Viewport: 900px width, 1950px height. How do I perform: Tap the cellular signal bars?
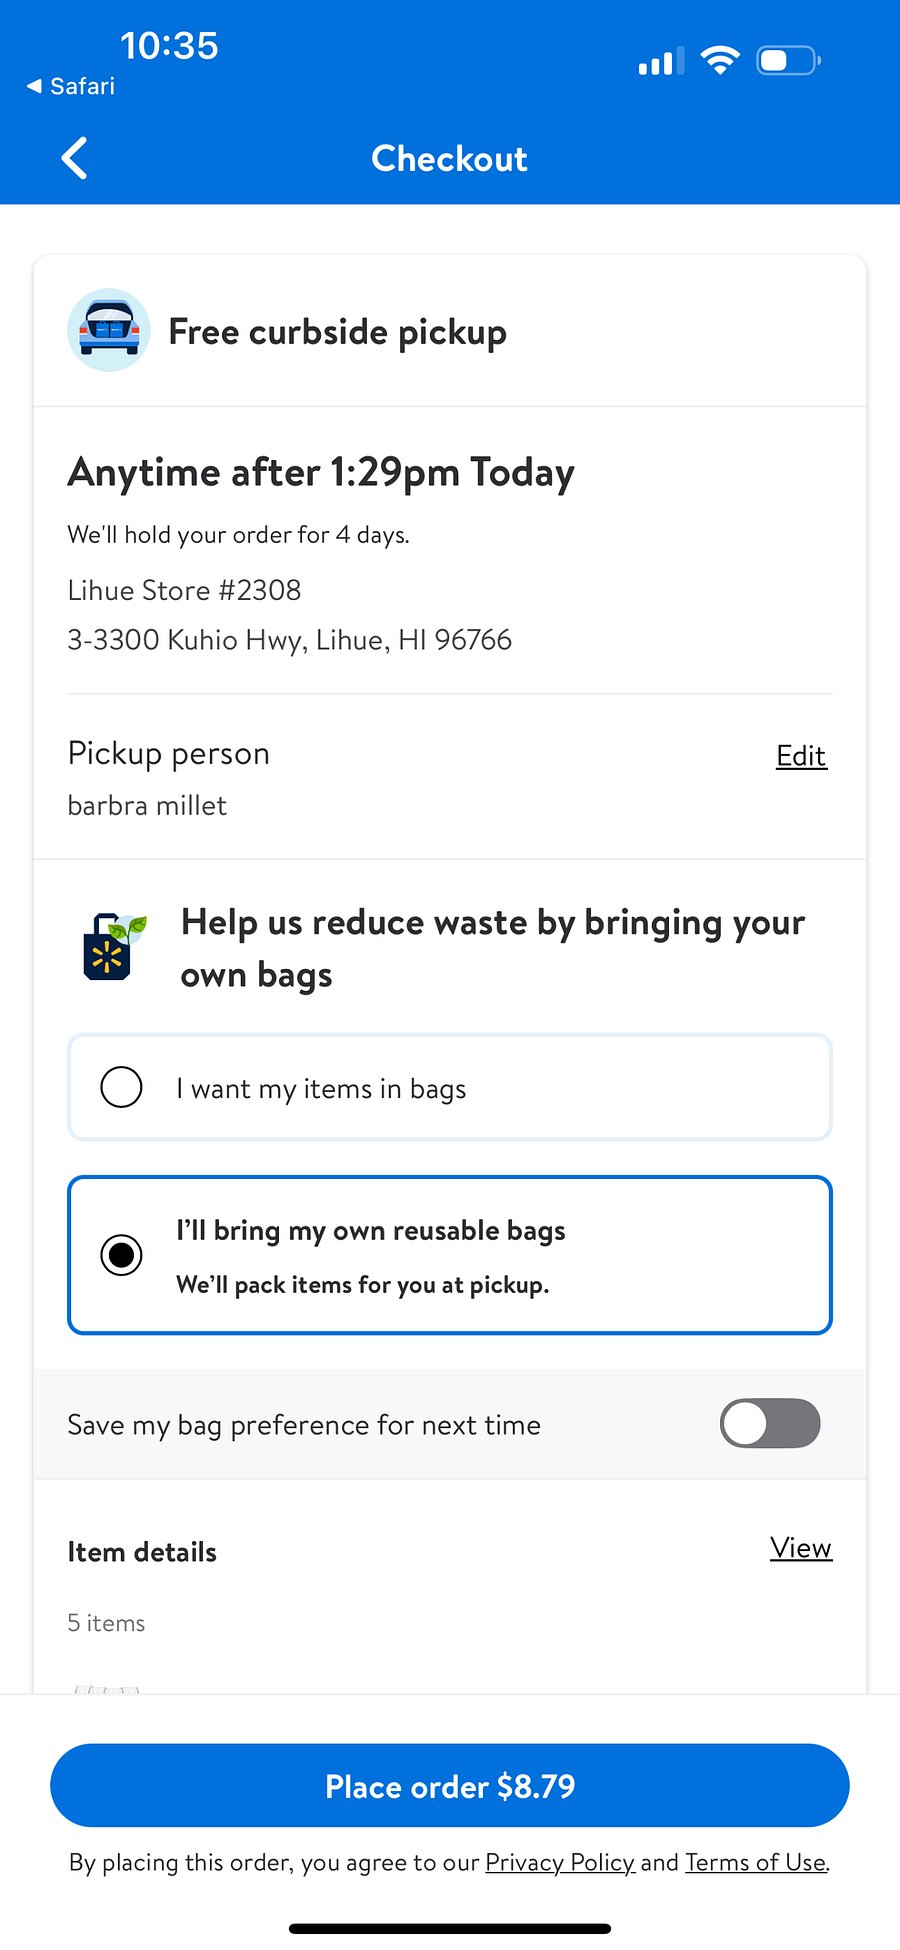pos(661,61)
